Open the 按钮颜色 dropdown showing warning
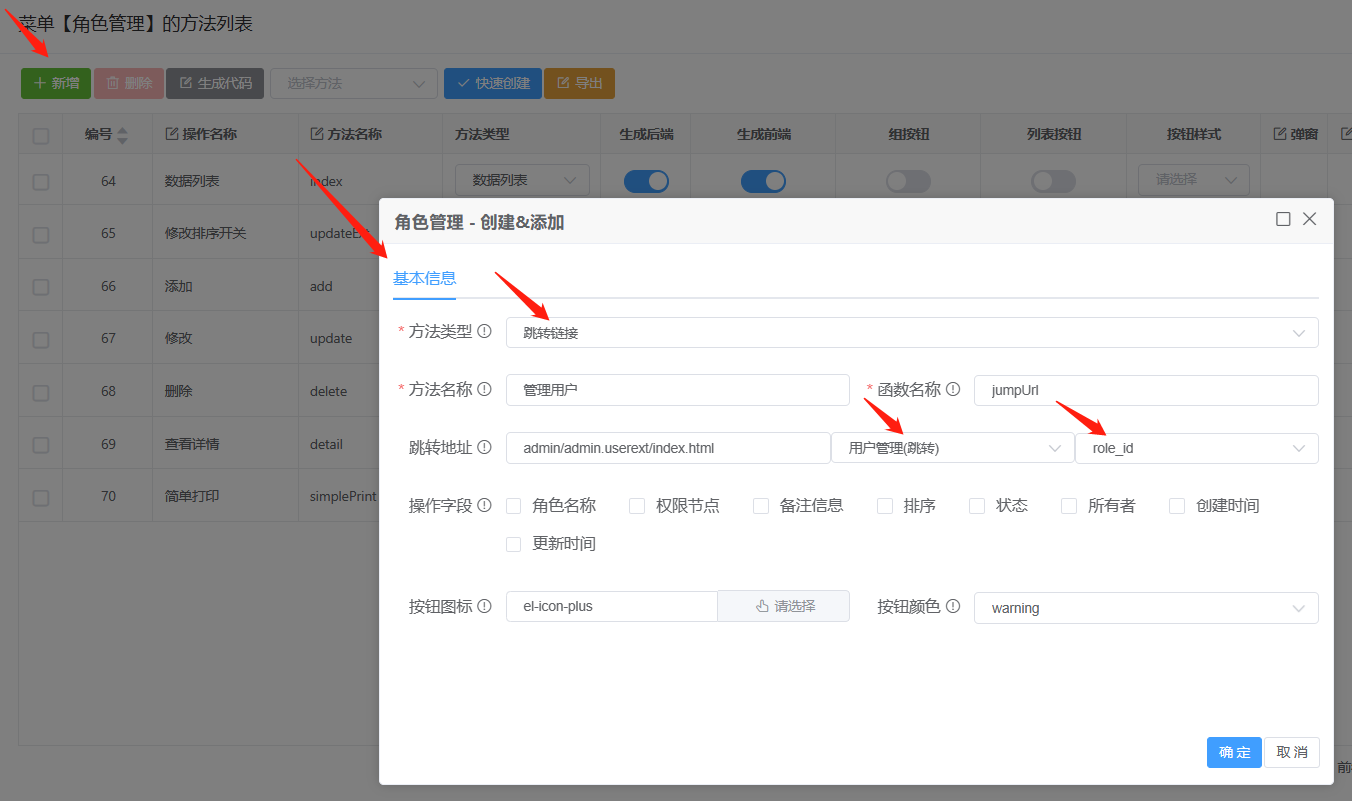The height and width of the screenshot is (801, 1352). point(1145,608)
